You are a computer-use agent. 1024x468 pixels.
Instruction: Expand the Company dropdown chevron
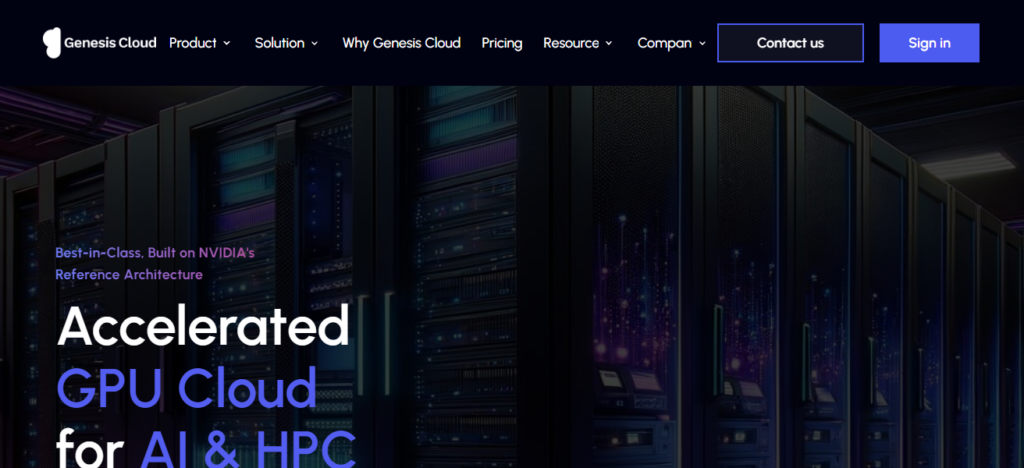pyautogui.click(x=702, y=43)
